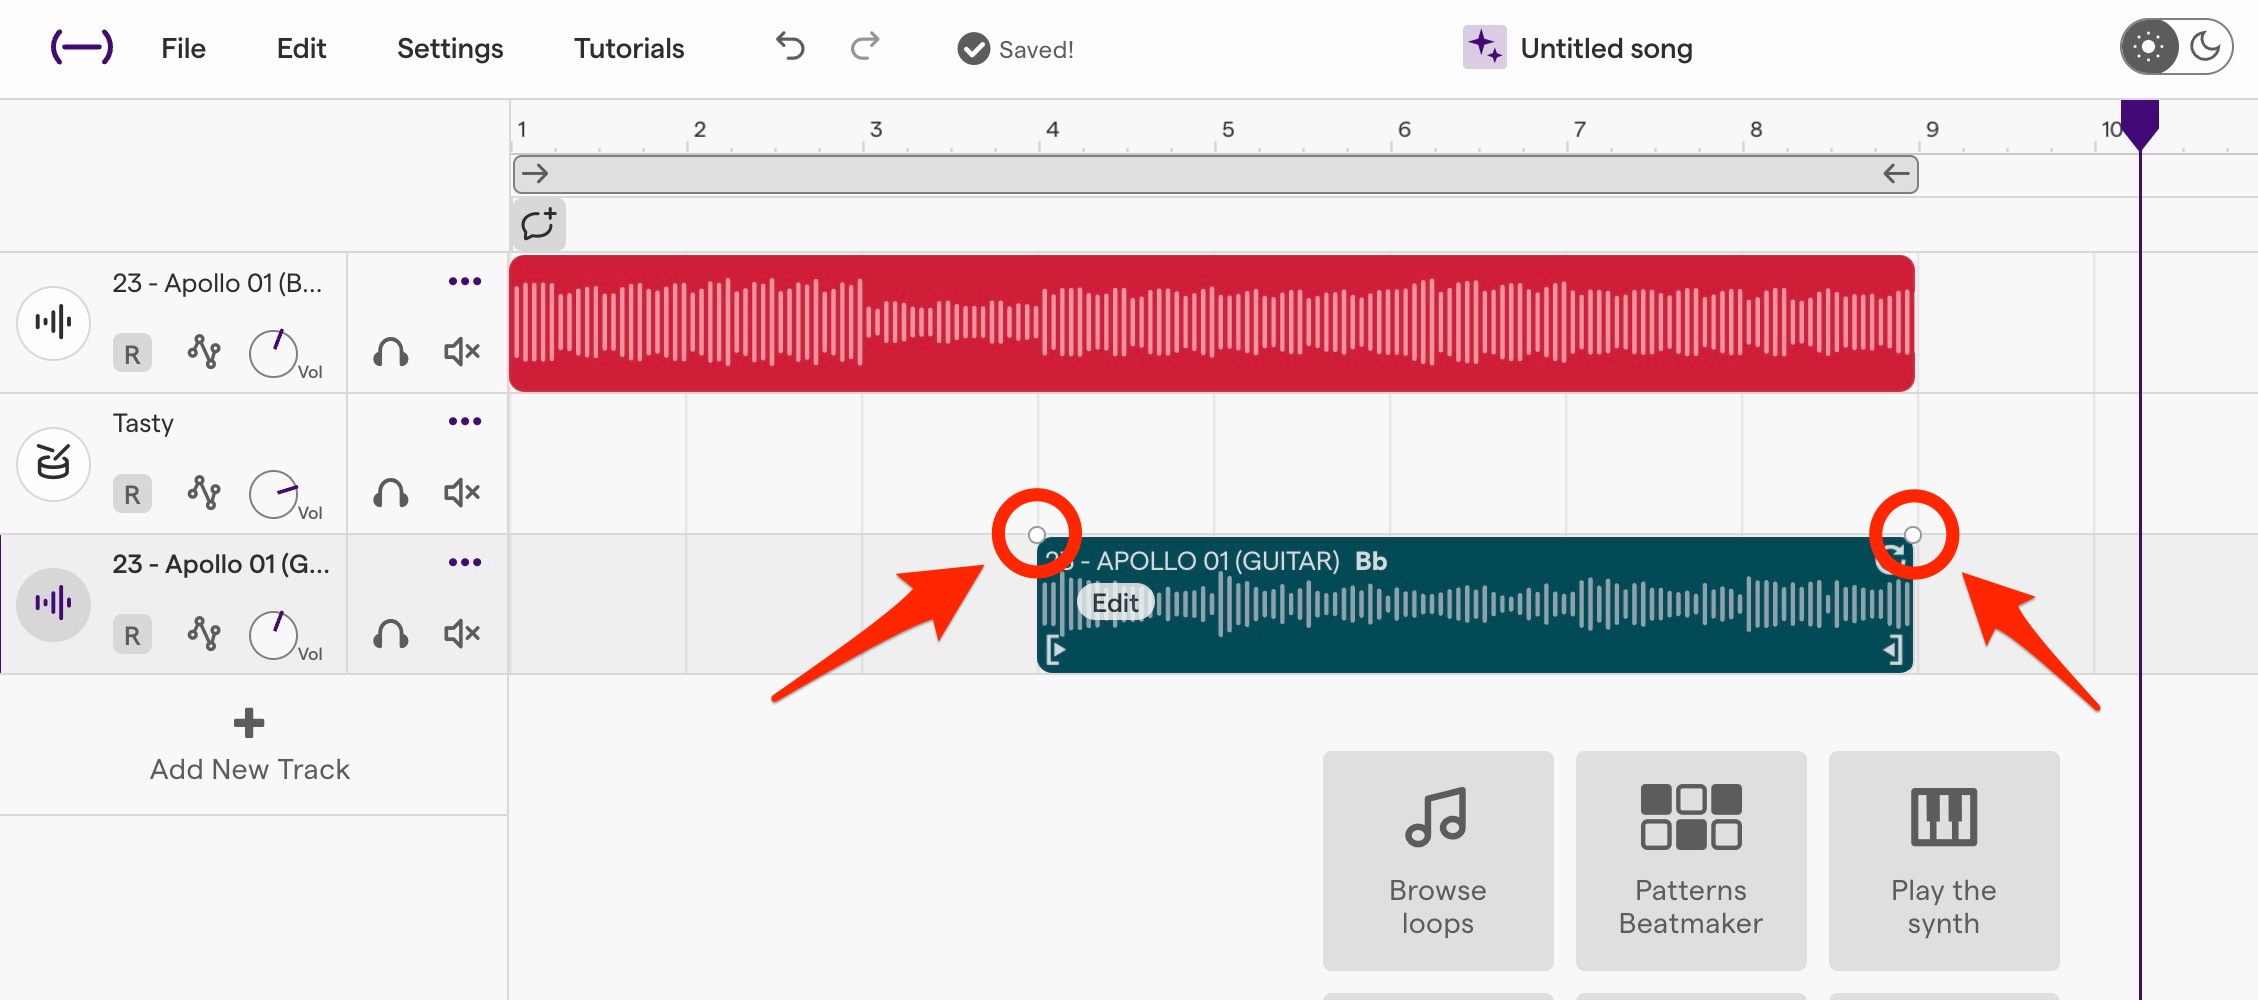
Task: Click the Apollo 01 (B...) waveform track icon
Action: point(54,322)
